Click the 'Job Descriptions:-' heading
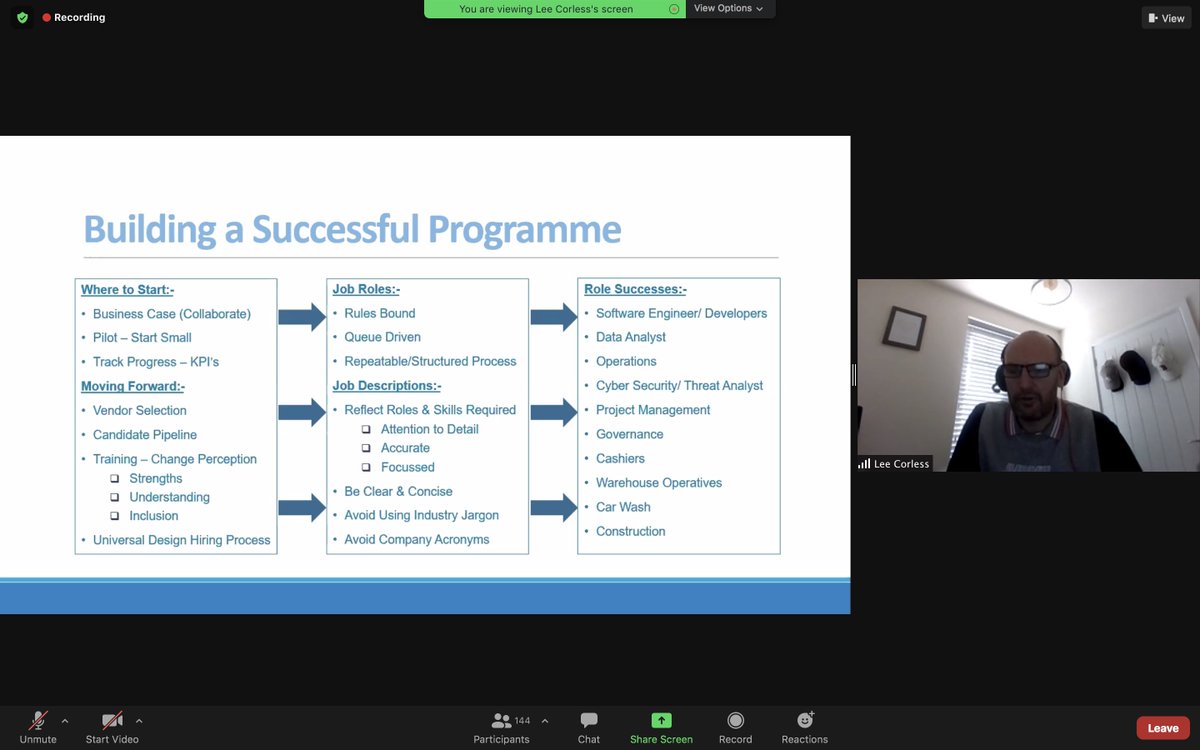 coord(387,385)
